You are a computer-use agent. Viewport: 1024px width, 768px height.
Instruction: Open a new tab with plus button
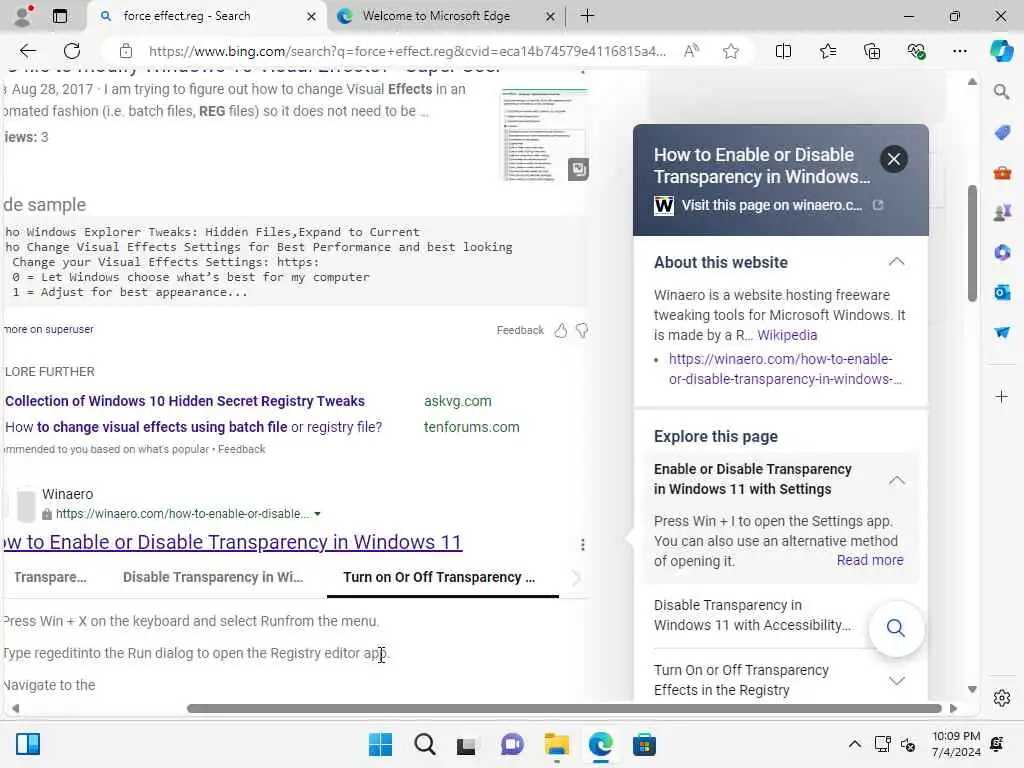coord(587,16)
